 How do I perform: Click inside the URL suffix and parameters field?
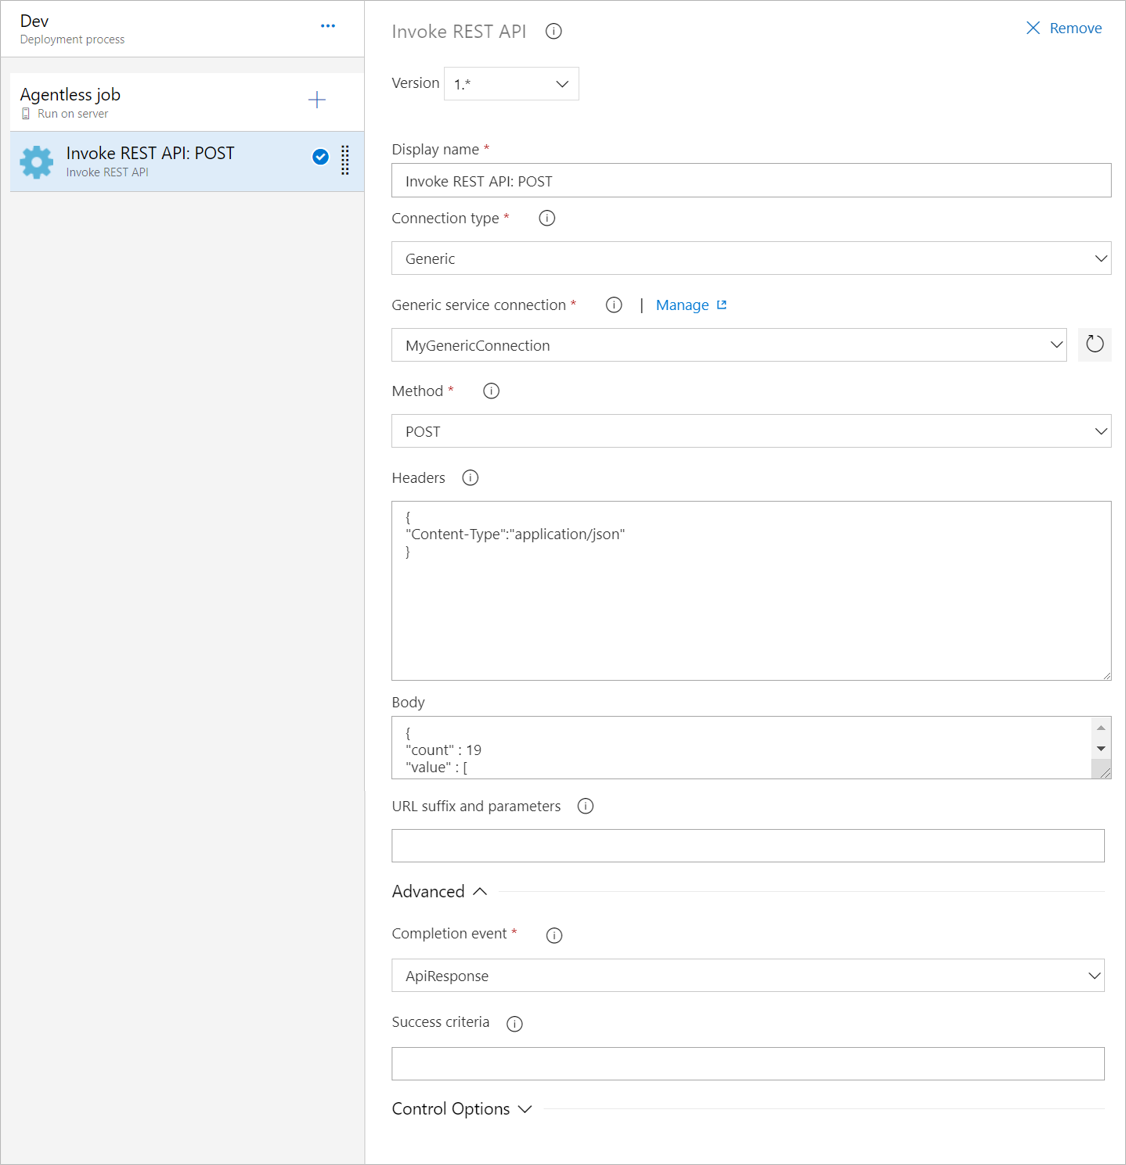tap(748, 845)
